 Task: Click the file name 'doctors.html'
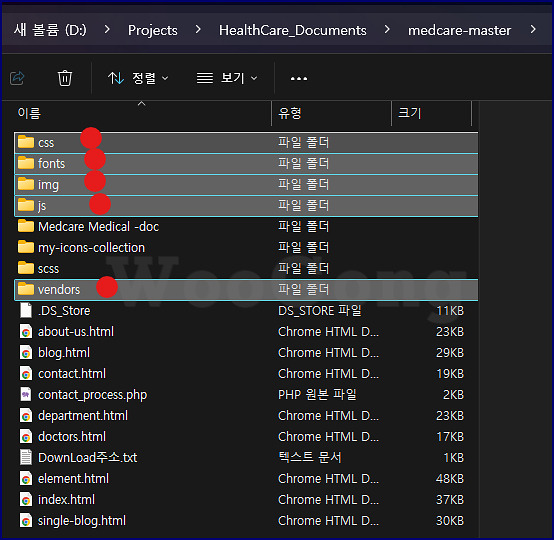point(72,436)
